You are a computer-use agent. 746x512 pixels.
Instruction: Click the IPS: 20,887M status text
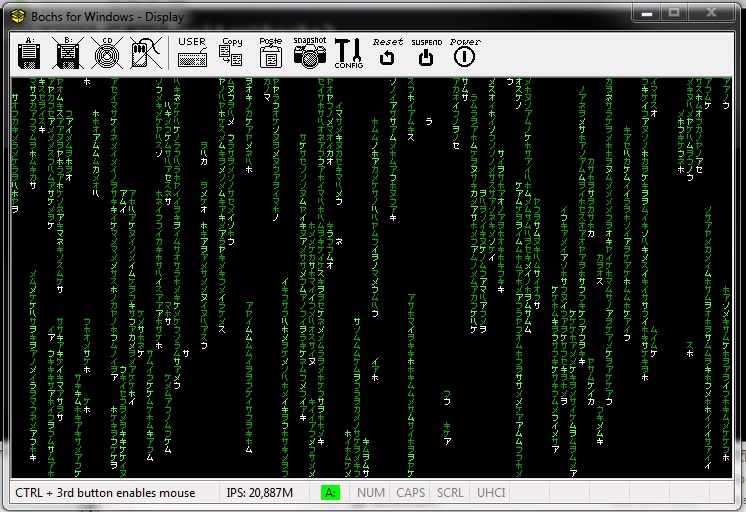[x=260, y=492]
